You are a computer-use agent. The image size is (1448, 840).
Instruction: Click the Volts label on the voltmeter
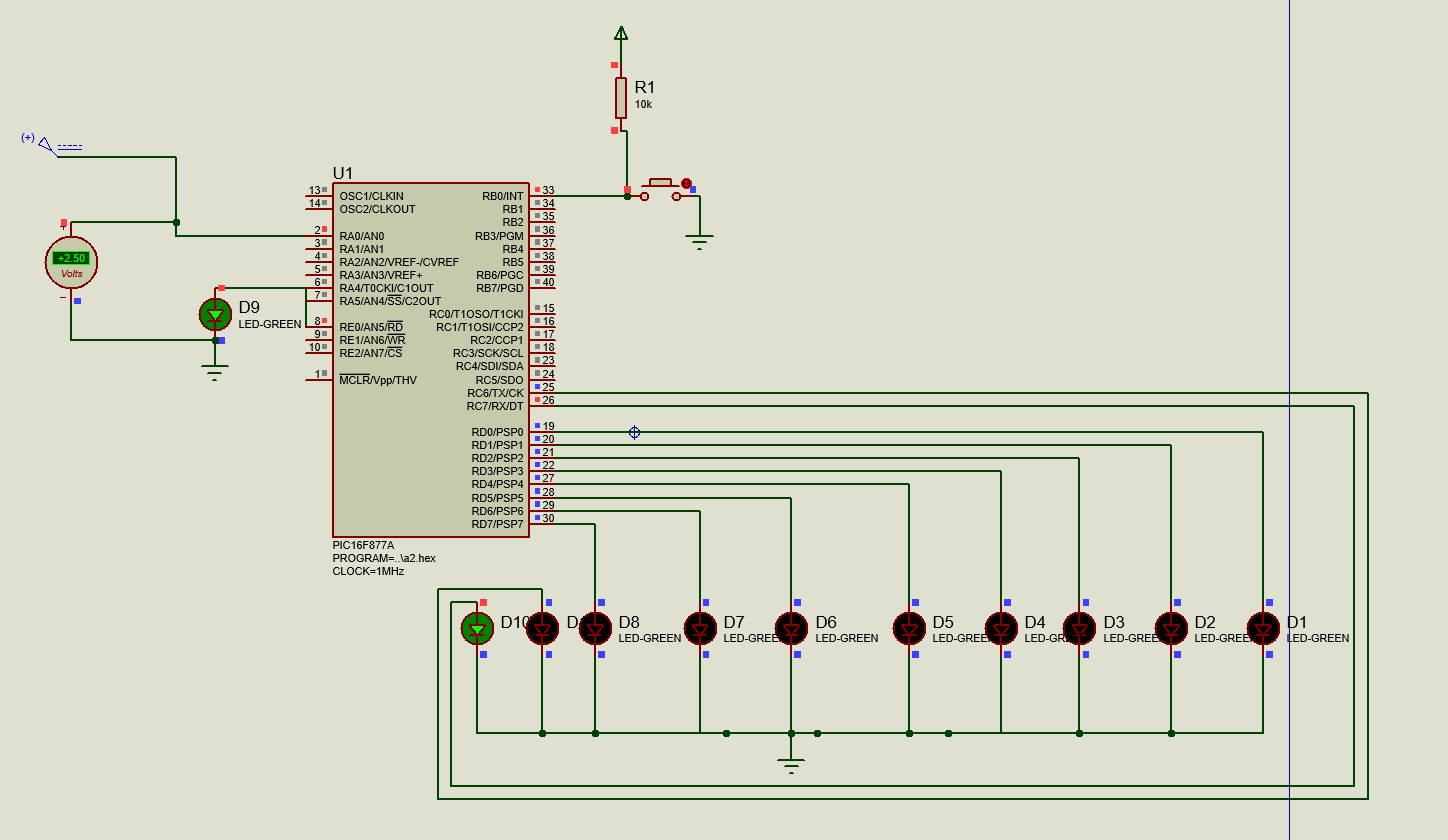(72, 273)
